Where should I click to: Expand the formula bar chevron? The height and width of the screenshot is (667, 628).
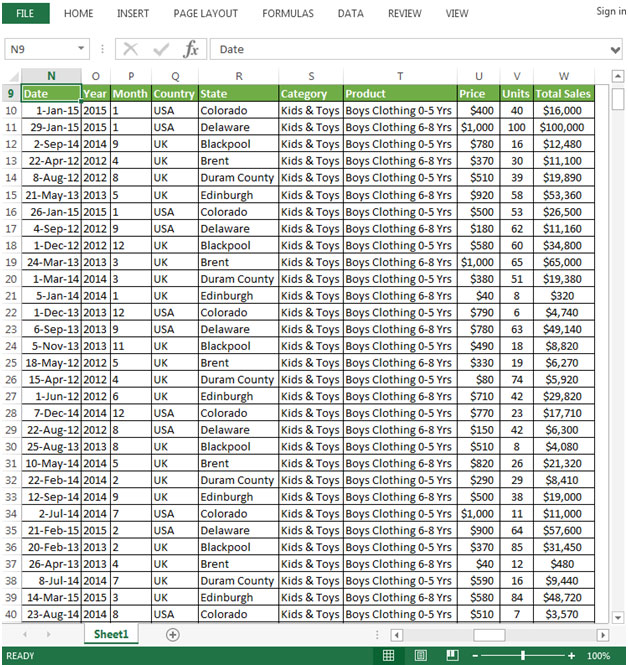click(615, 50)
